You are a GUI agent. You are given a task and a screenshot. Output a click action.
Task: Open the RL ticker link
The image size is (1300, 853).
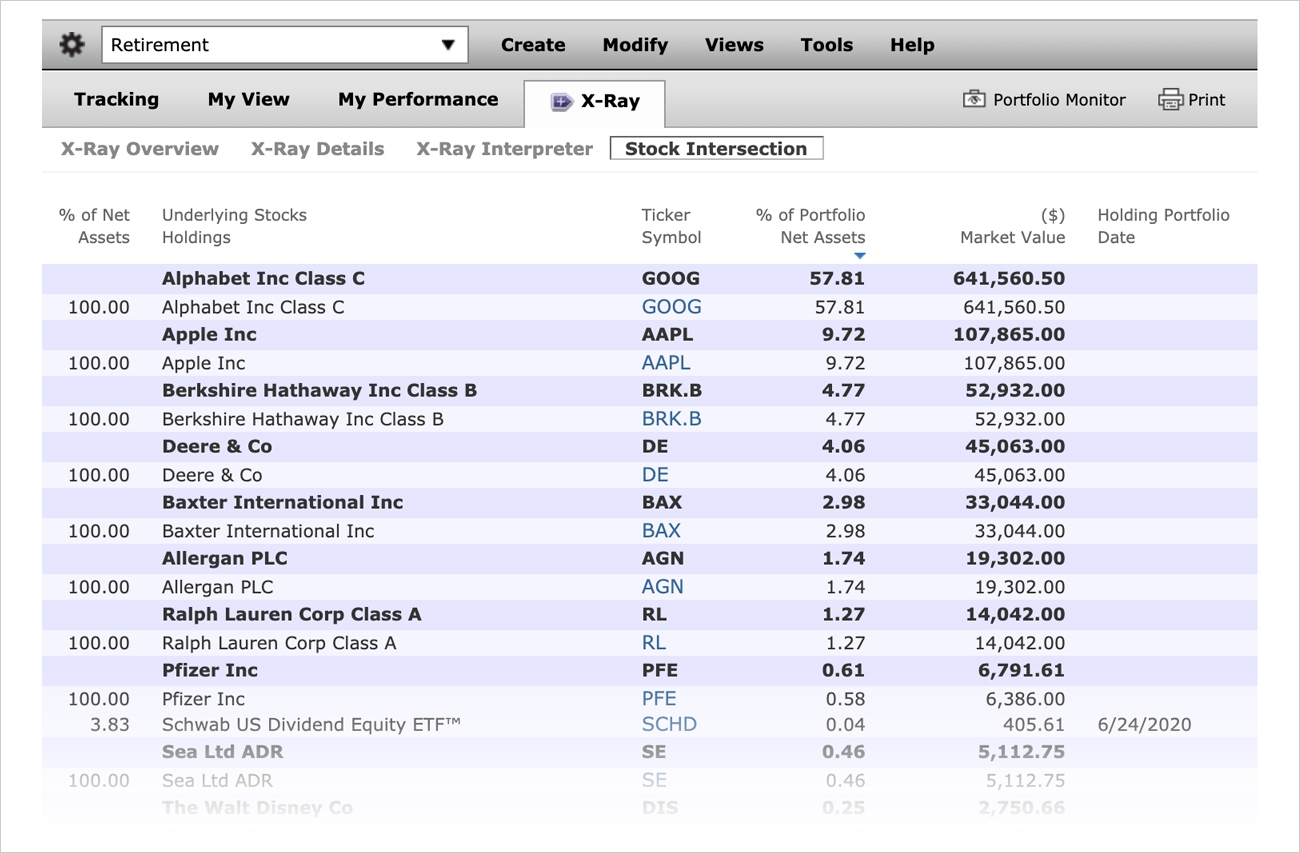[654, 643]
